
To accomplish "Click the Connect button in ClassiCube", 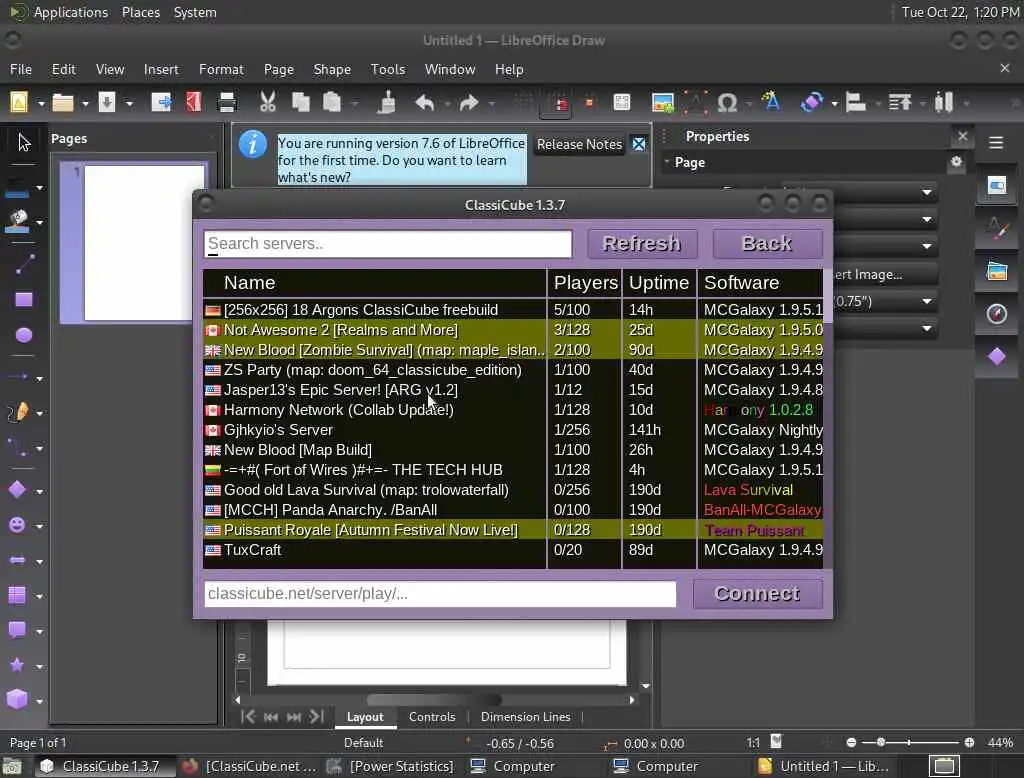I will tap(757, 594).
